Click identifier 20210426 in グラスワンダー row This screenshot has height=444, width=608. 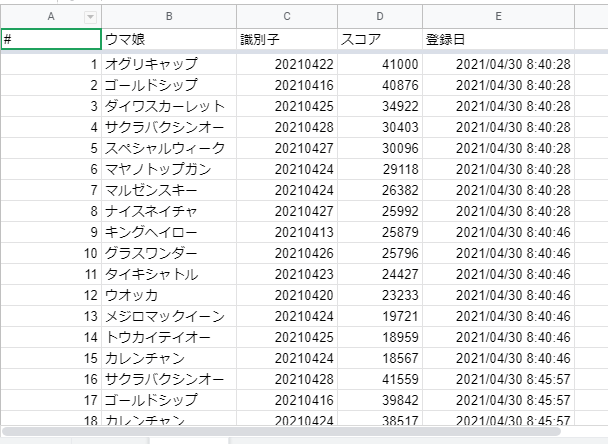point(287,253)
